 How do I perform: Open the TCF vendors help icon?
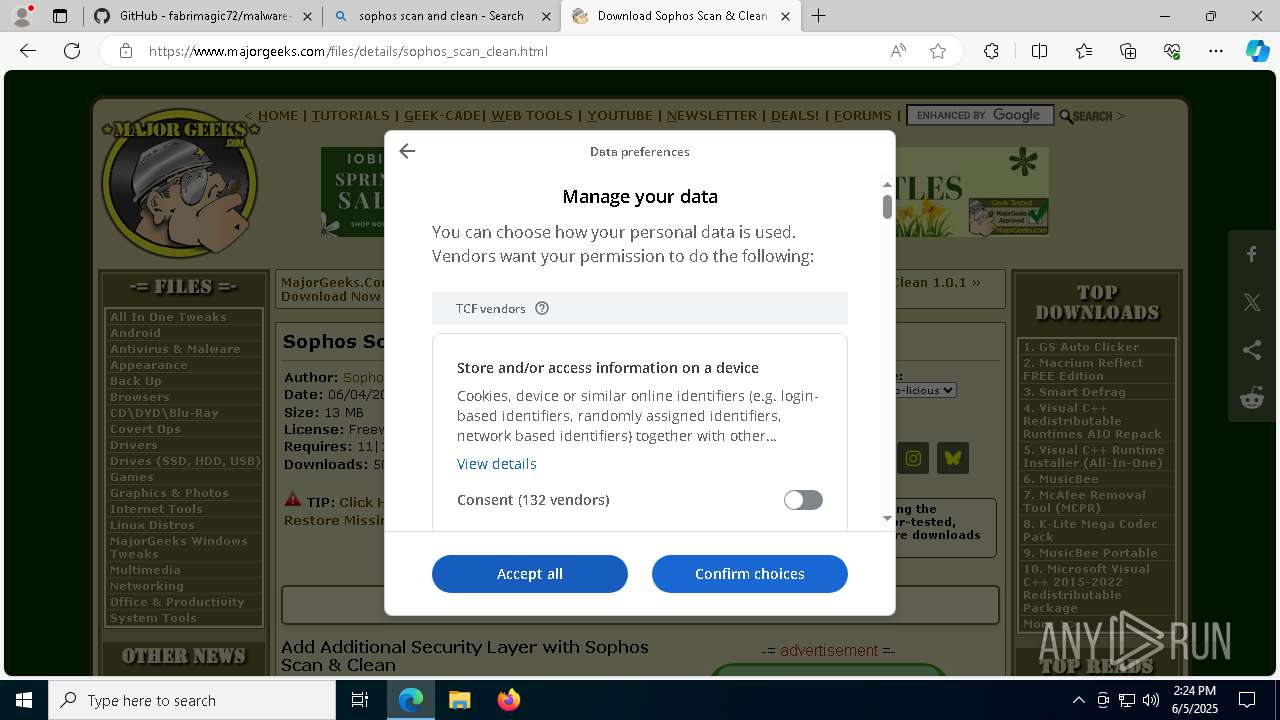(542, 308)
